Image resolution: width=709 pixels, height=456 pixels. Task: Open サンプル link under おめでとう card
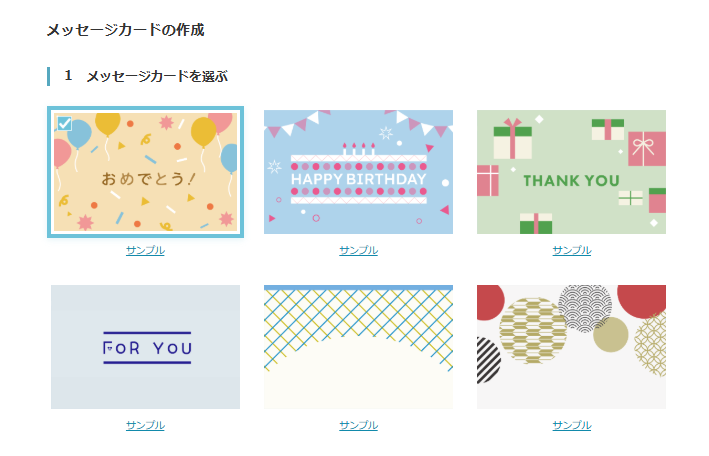point(145,250)
